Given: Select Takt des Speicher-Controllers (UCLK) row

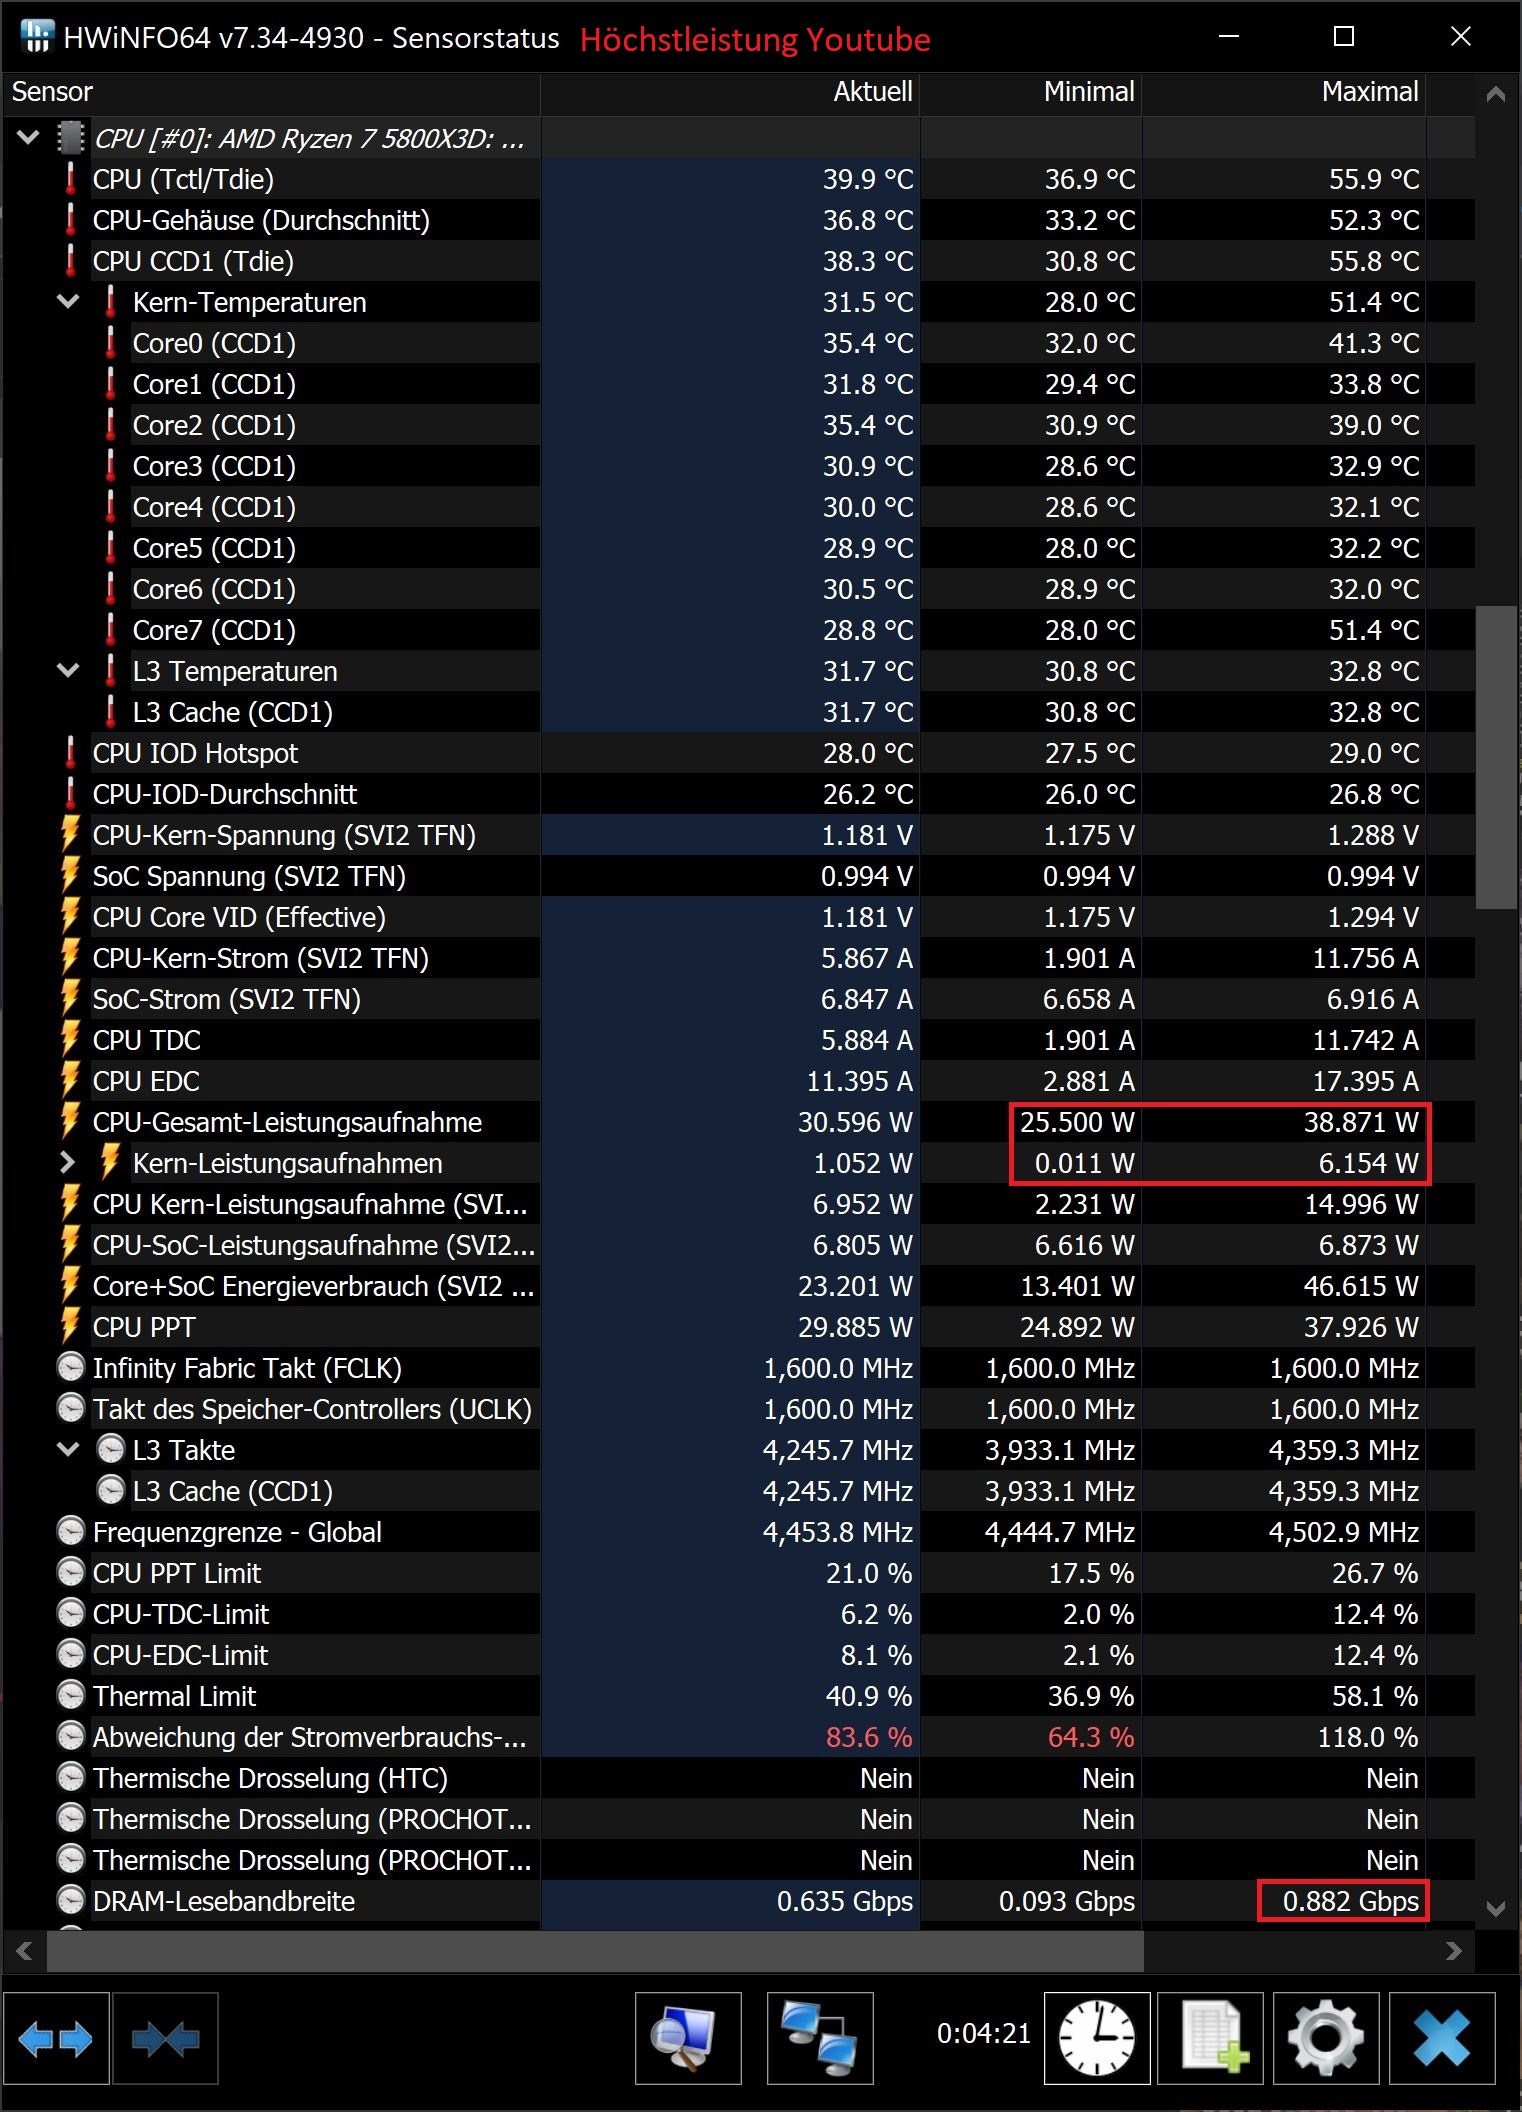Looking at the screenshot, I should coord(738,1409).
